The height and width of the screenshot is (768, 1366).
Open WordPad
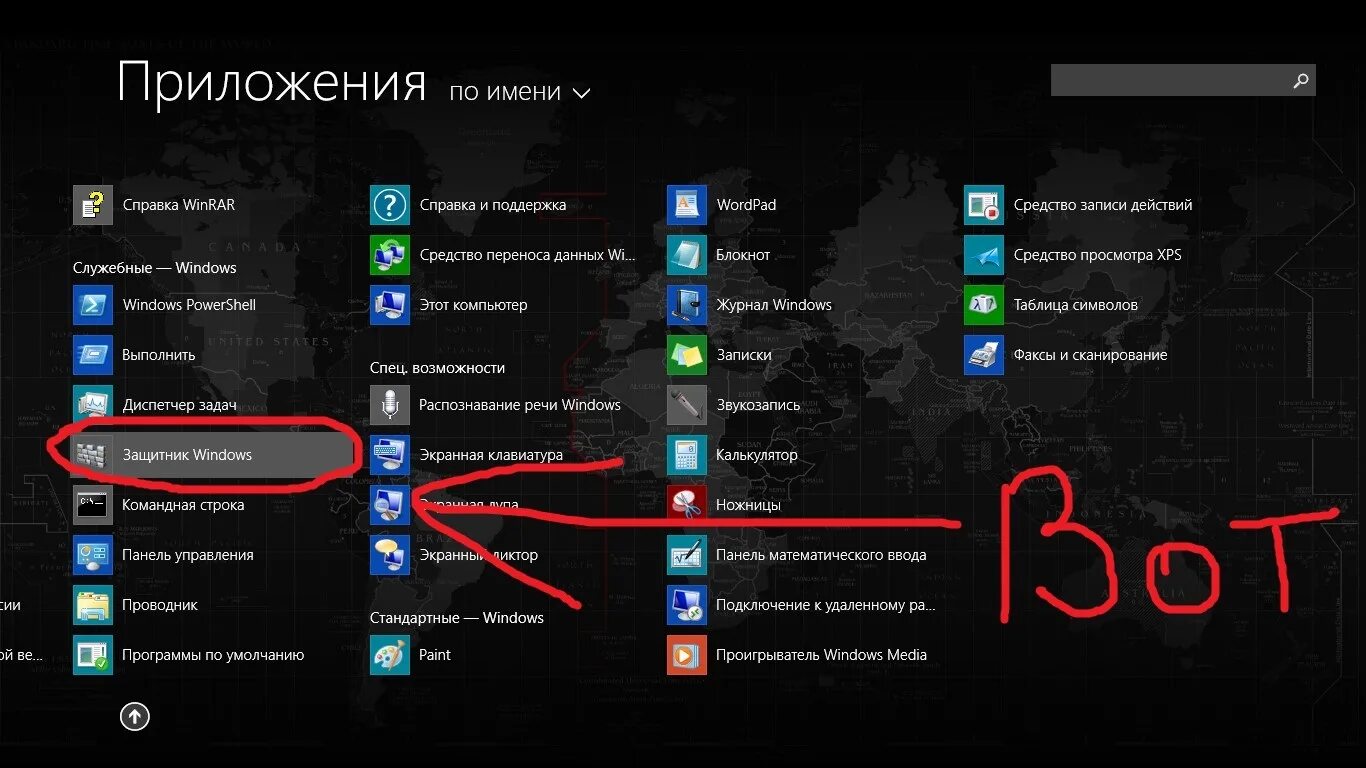click(721, 205)
